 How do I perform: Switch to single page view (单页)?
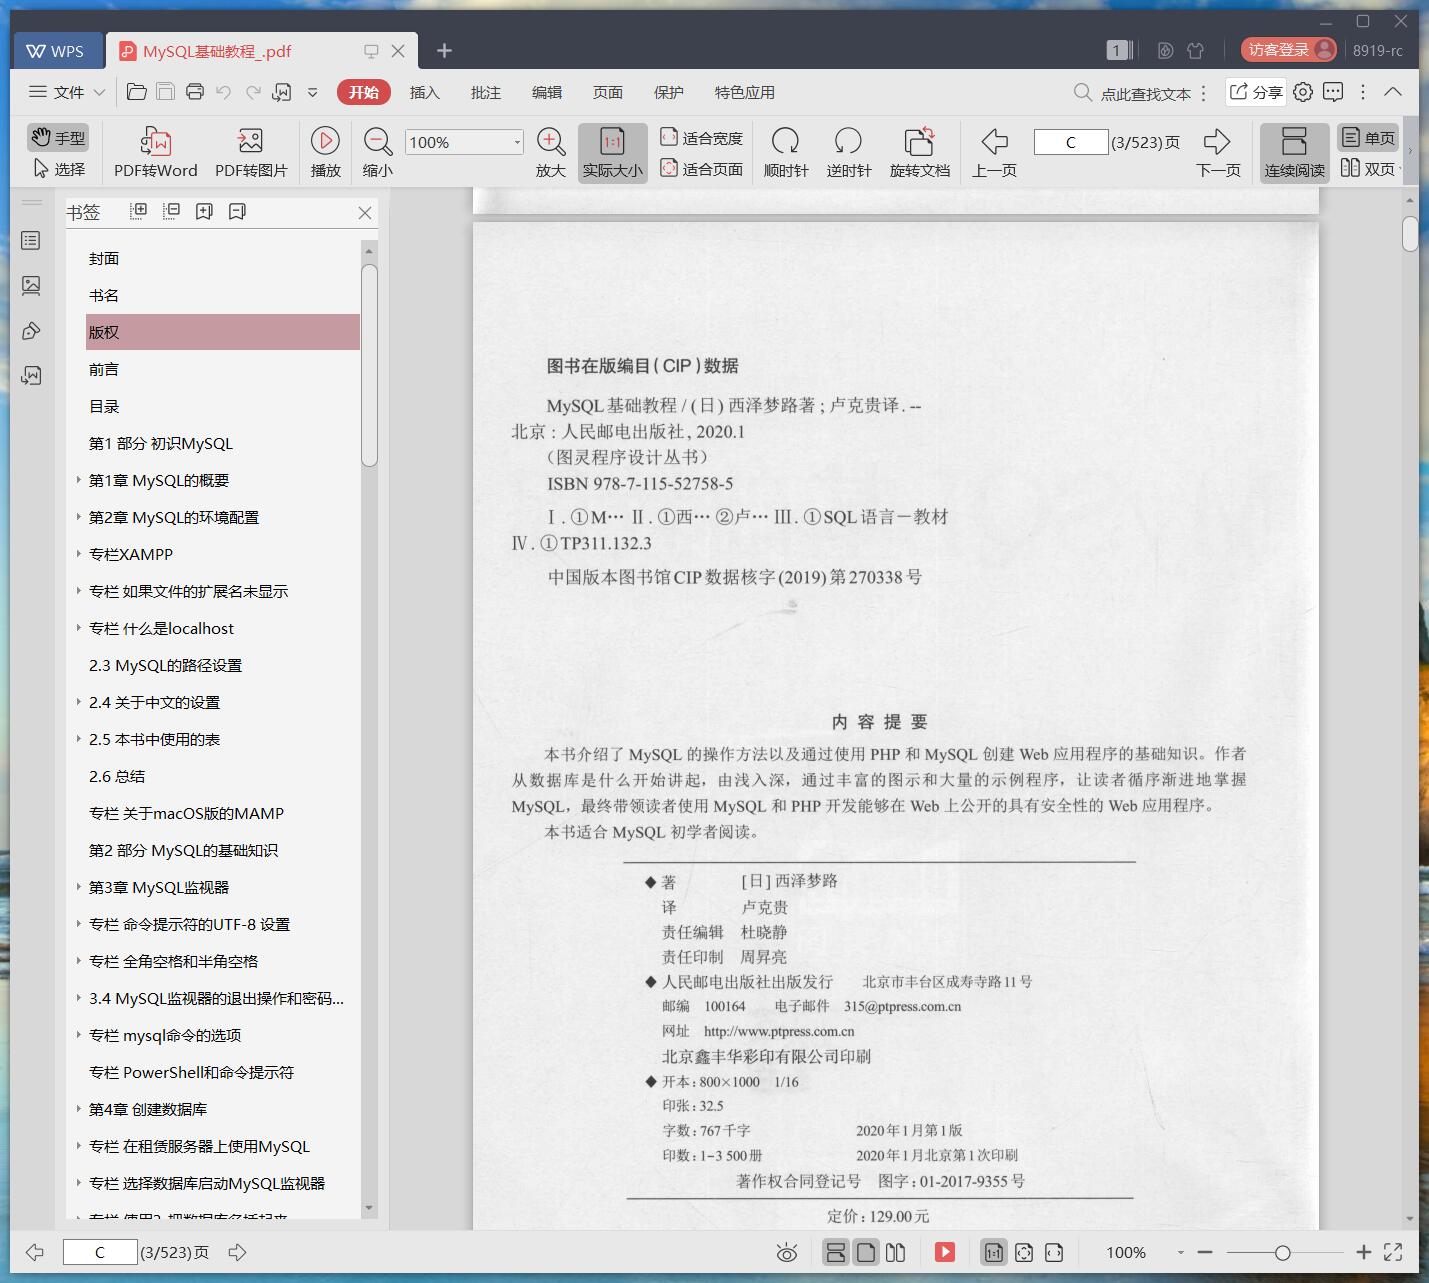click(1368, 137)
